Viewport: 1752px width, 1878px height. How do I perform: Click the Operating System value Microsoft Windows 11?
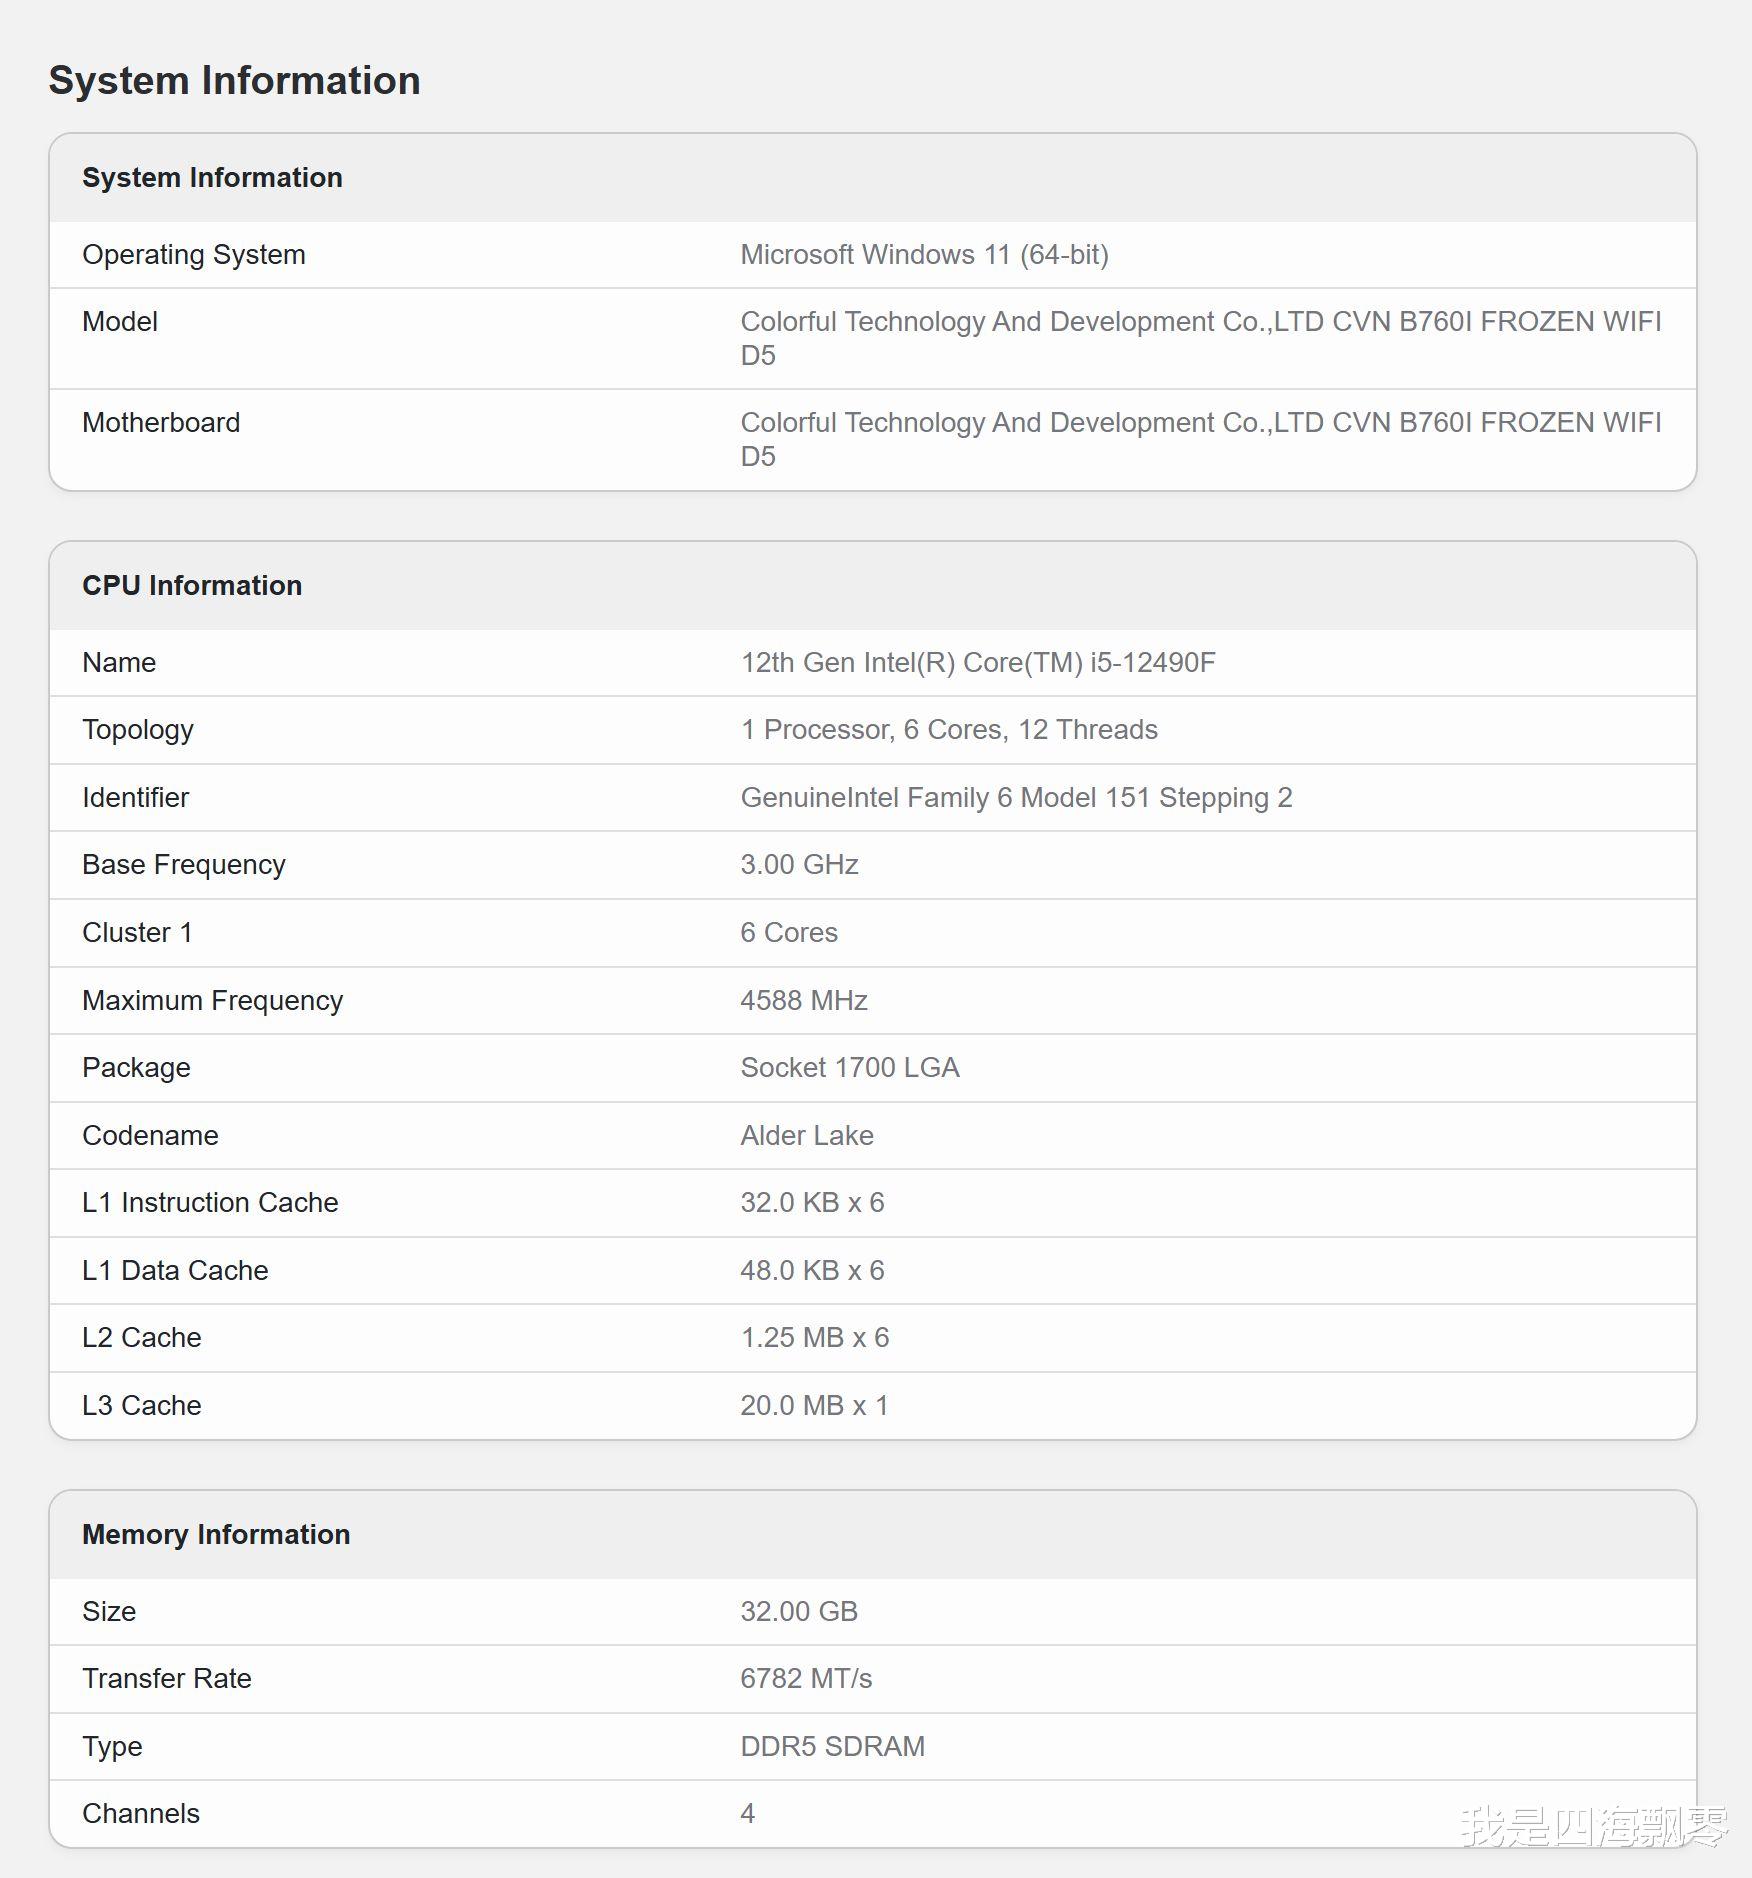924,255
